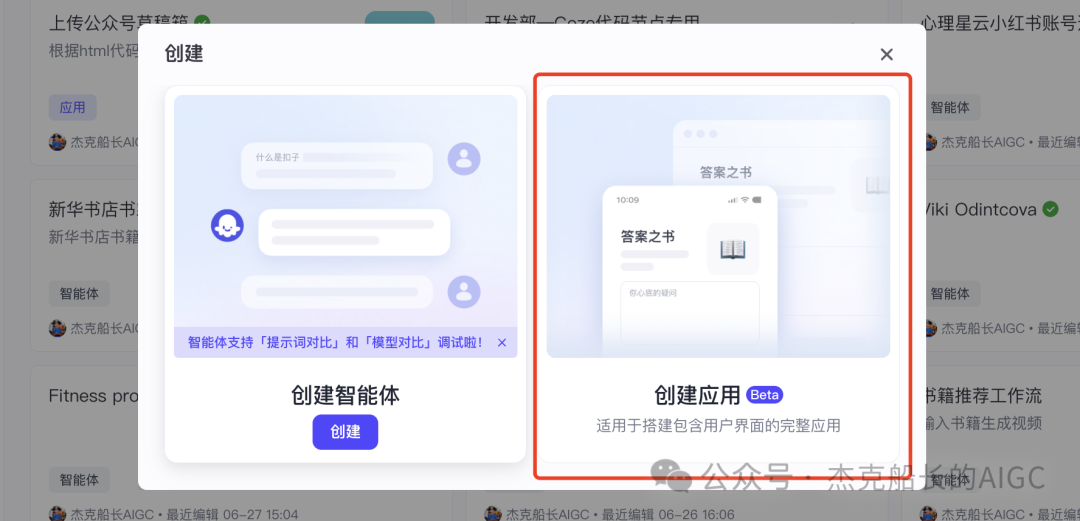Click the Beta badge next to 创建应用
Viewport: 1080px width, 521px height.
point(765,395)
